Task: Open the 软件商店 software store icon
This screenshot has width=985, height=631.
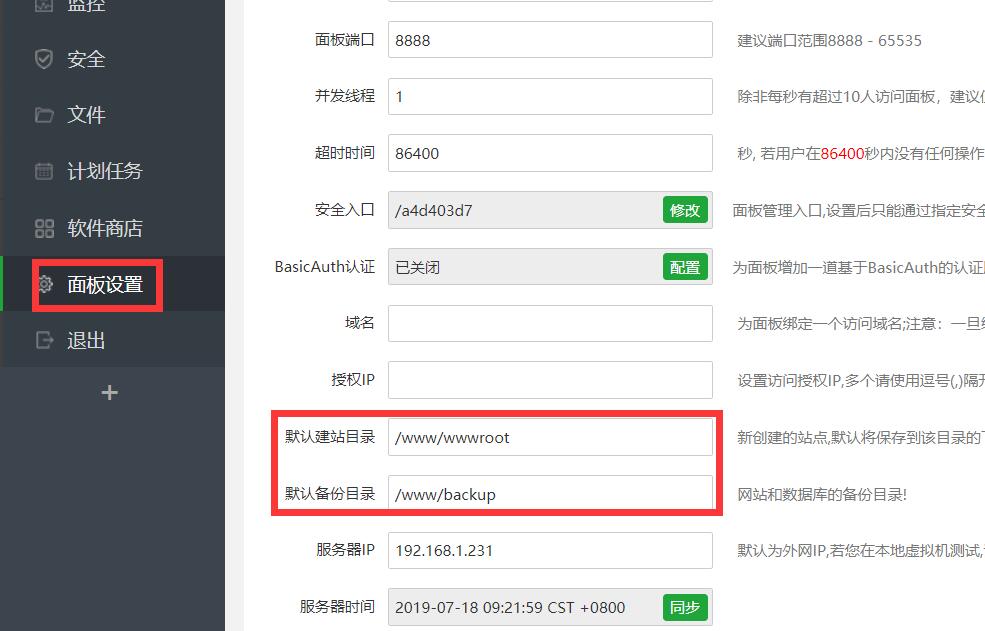Action: [x=42, y=227]
